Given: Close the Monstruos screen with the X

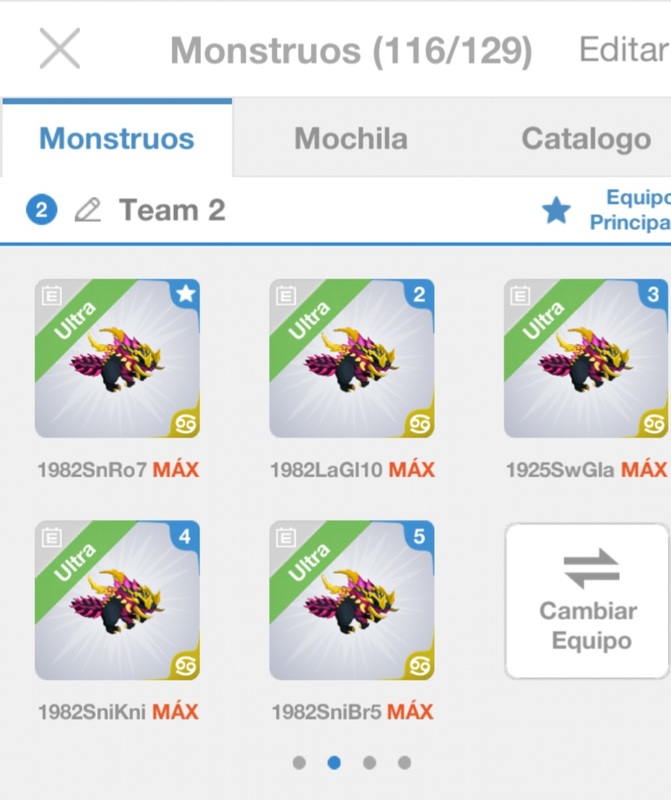Looking at the screenshot, I should click(x=60, y=48).
